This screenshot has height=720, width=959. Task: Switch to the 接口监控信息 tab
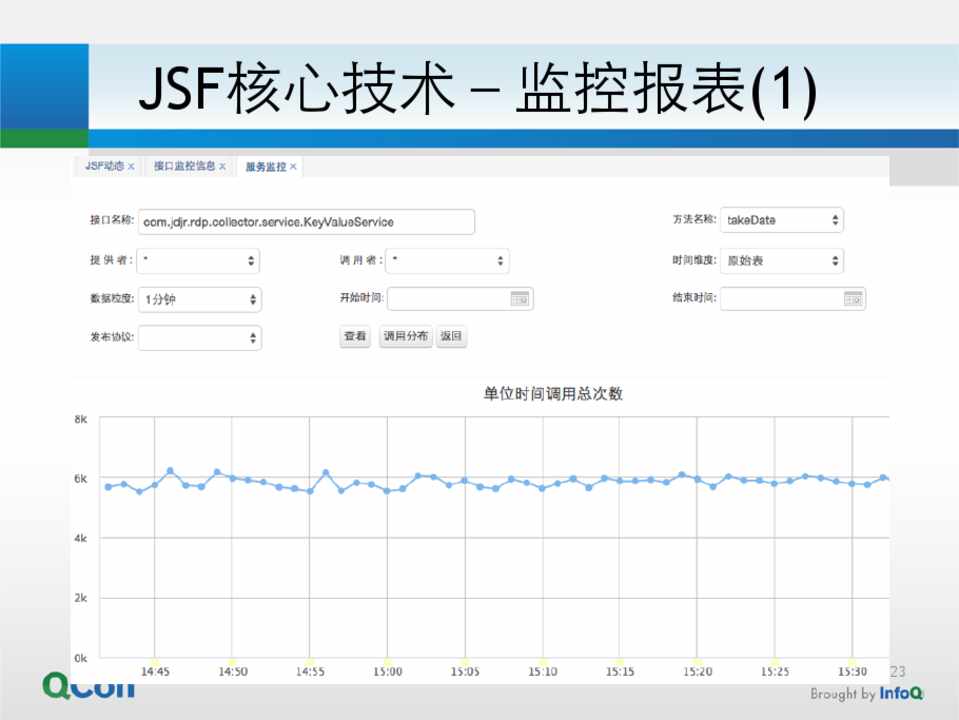(184, 167)
